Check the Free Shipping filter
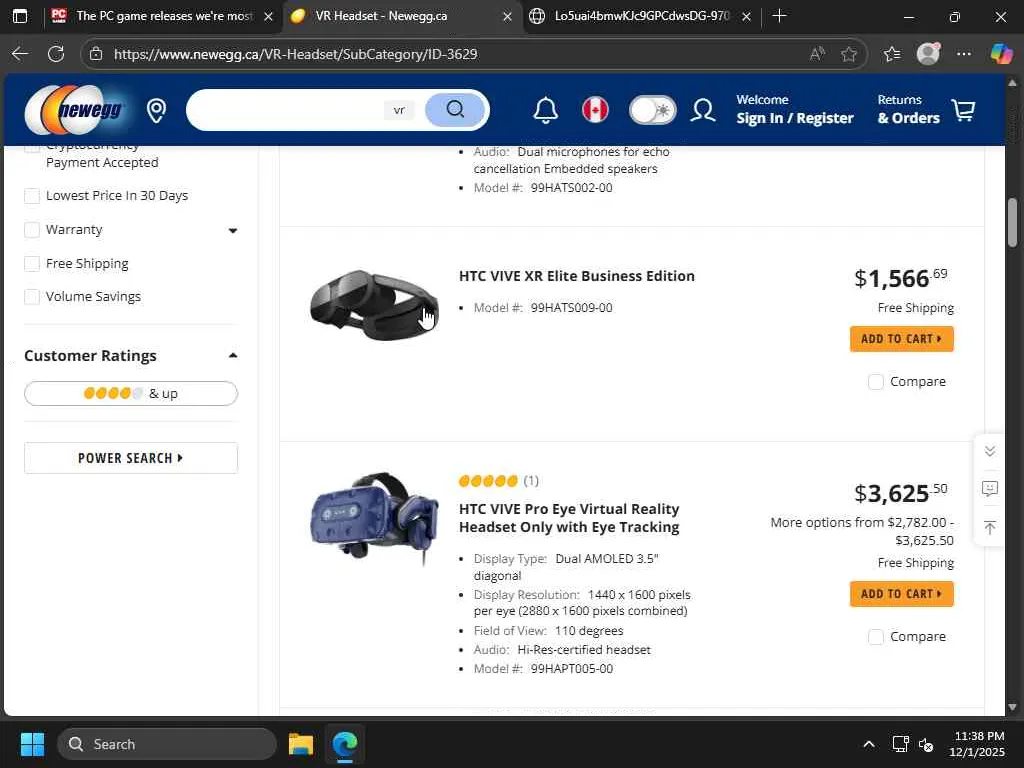The width and height of the screenshot is (1024, 768). 33,263
